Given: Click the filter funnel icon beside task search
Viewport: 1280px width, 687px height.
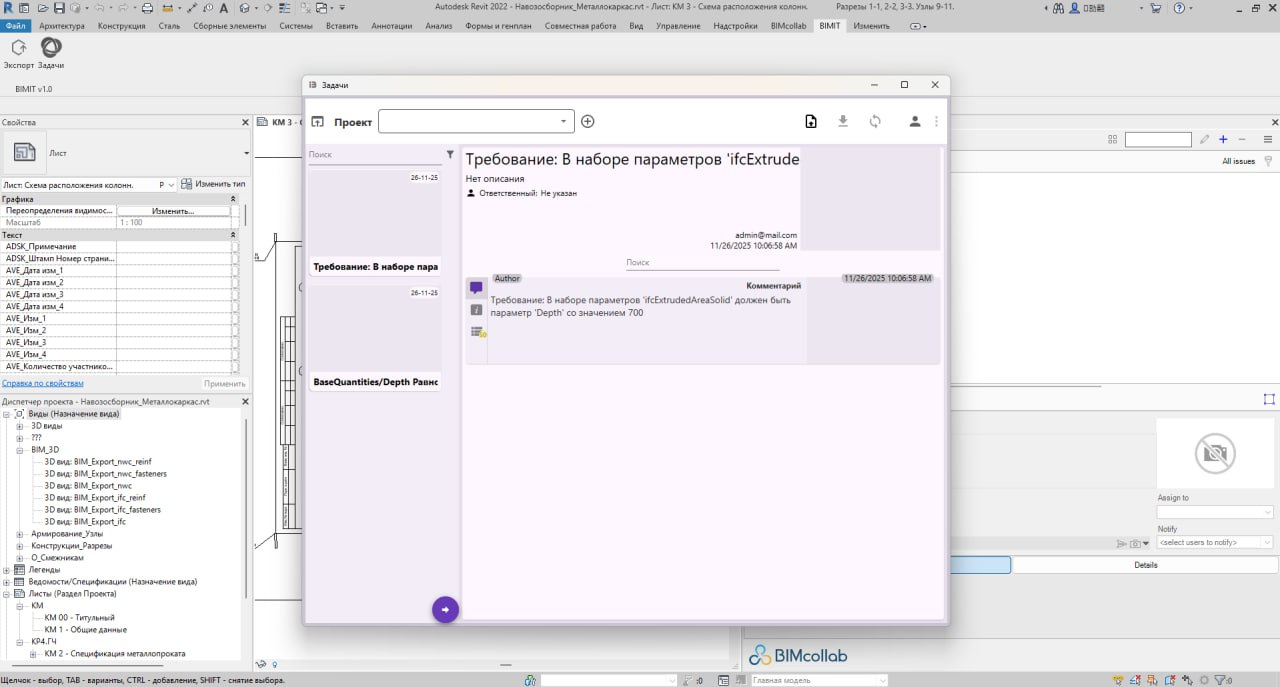Looking at the screenshot, I should pos(450,155).
